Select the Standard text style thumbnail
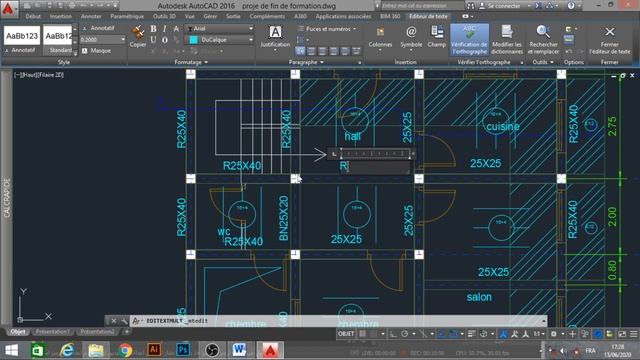The width and height of the screenshot is (640, 360). 58,40
